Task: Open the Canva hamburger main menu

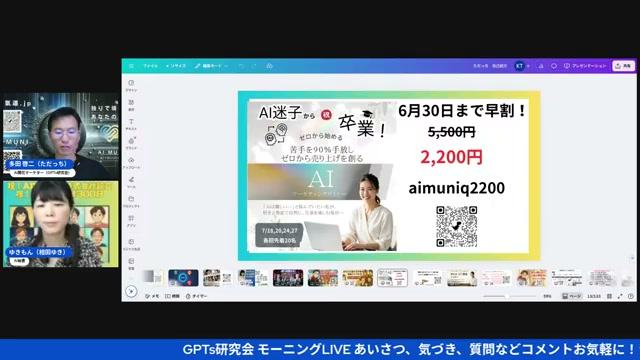Action: pyautogui.click(x=131, y=66)
